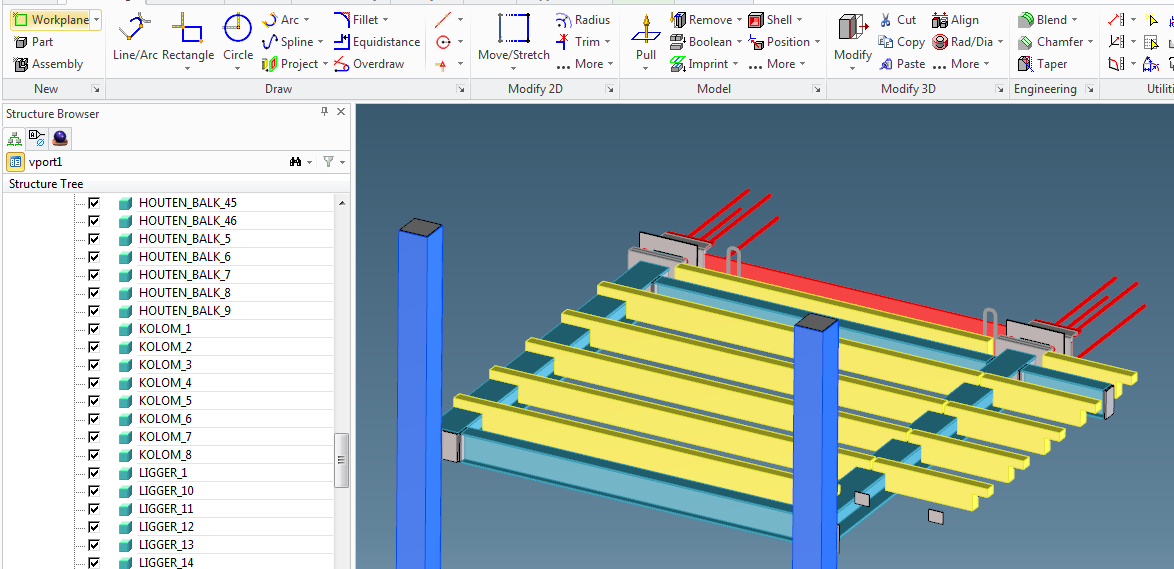Open the More dropdown in Modify 3D
The width and height of the screenshot is (1174, 569).
click(x=961, y=64)
